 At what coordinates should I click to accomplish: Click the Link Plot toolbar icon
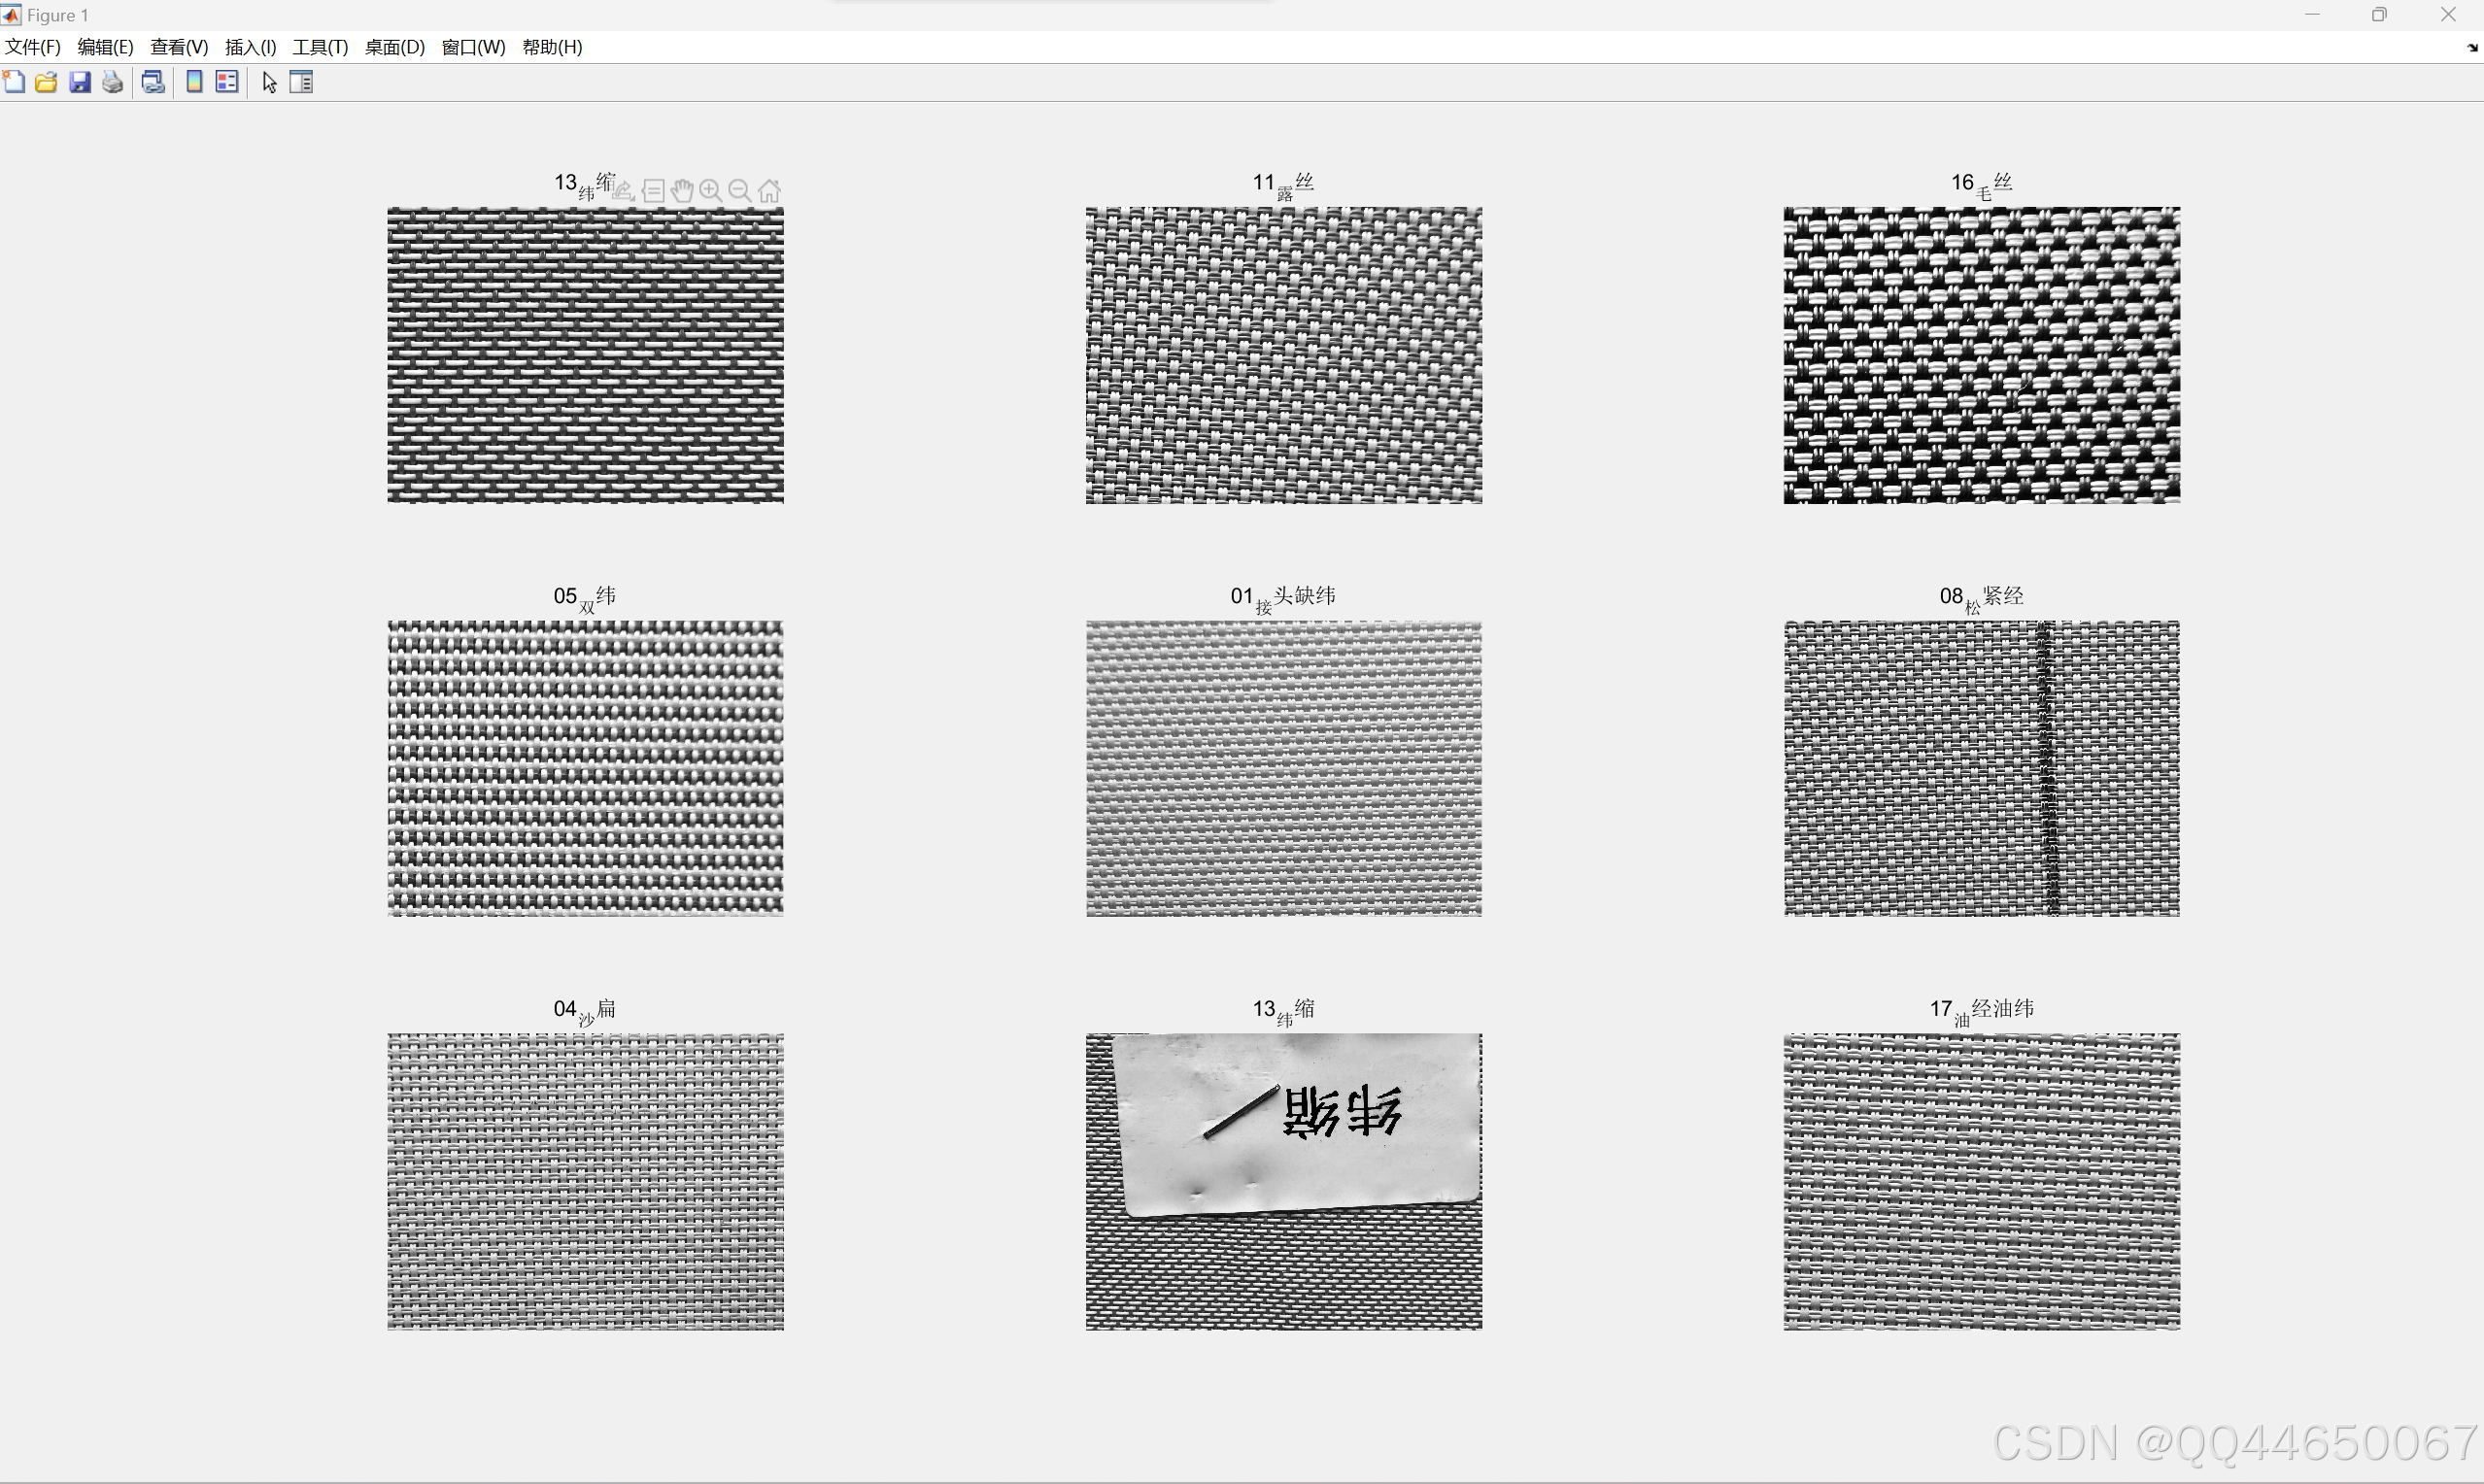point(153,82)
